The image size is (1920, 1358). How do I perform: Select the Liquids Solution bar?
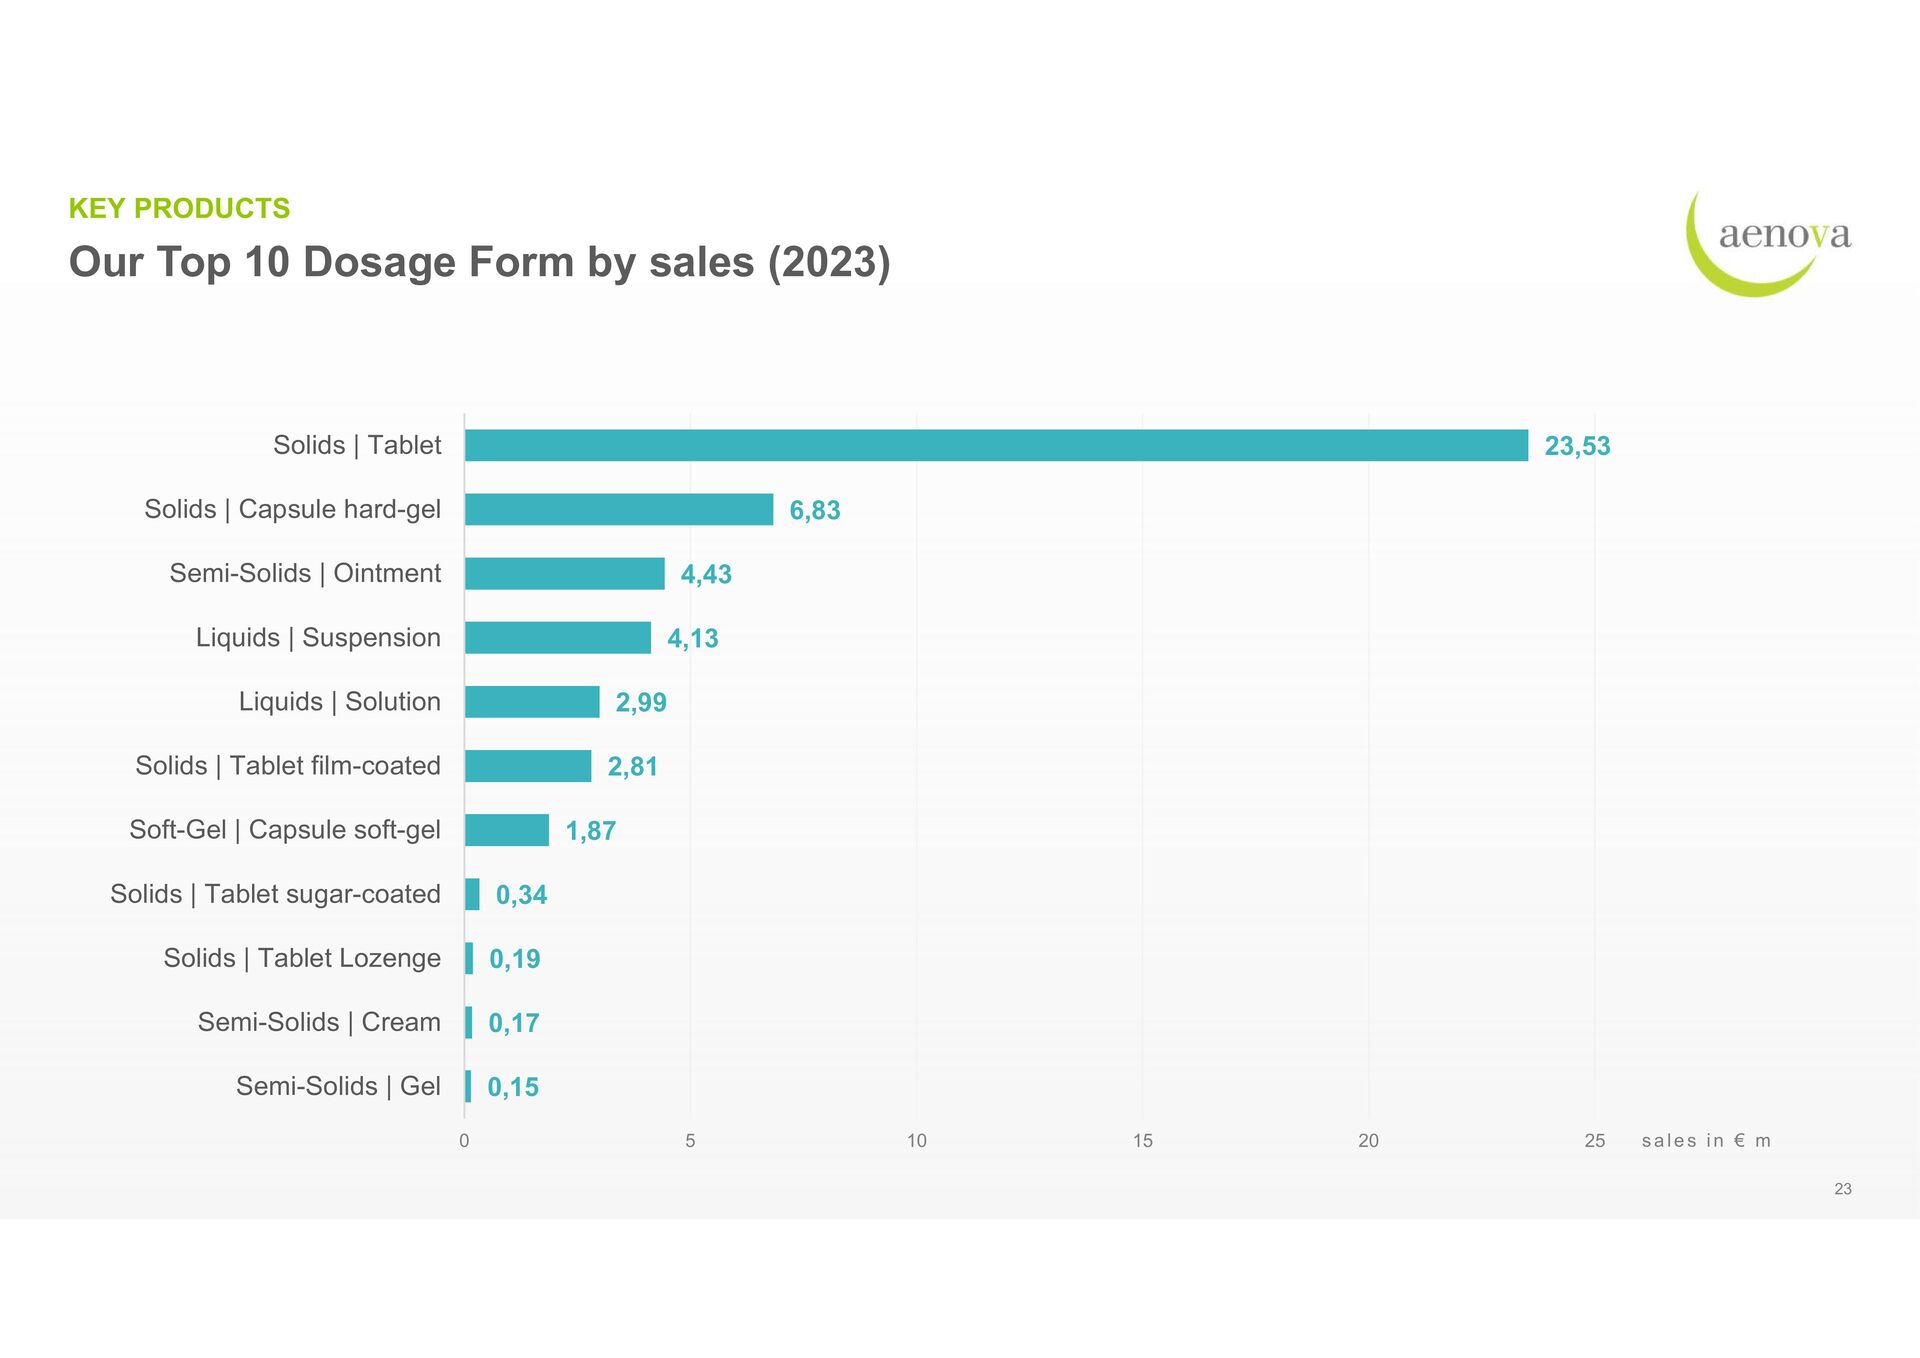click(532, 701)
